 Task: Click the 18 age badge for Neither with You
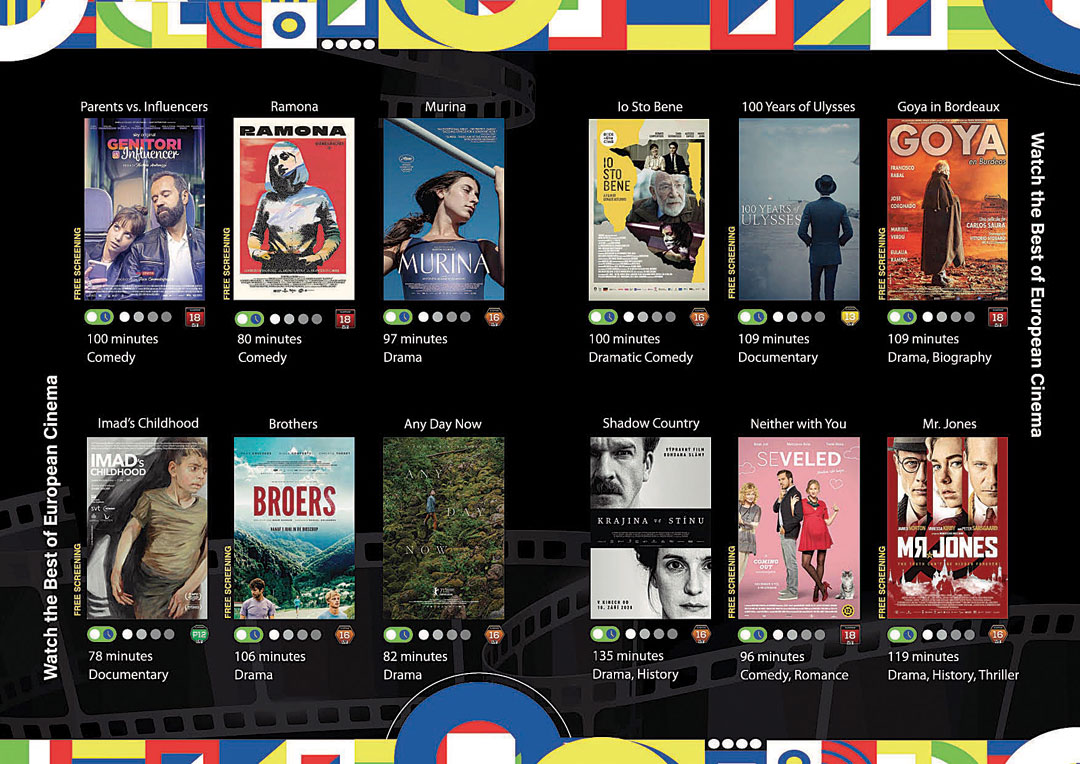point(850,634)
